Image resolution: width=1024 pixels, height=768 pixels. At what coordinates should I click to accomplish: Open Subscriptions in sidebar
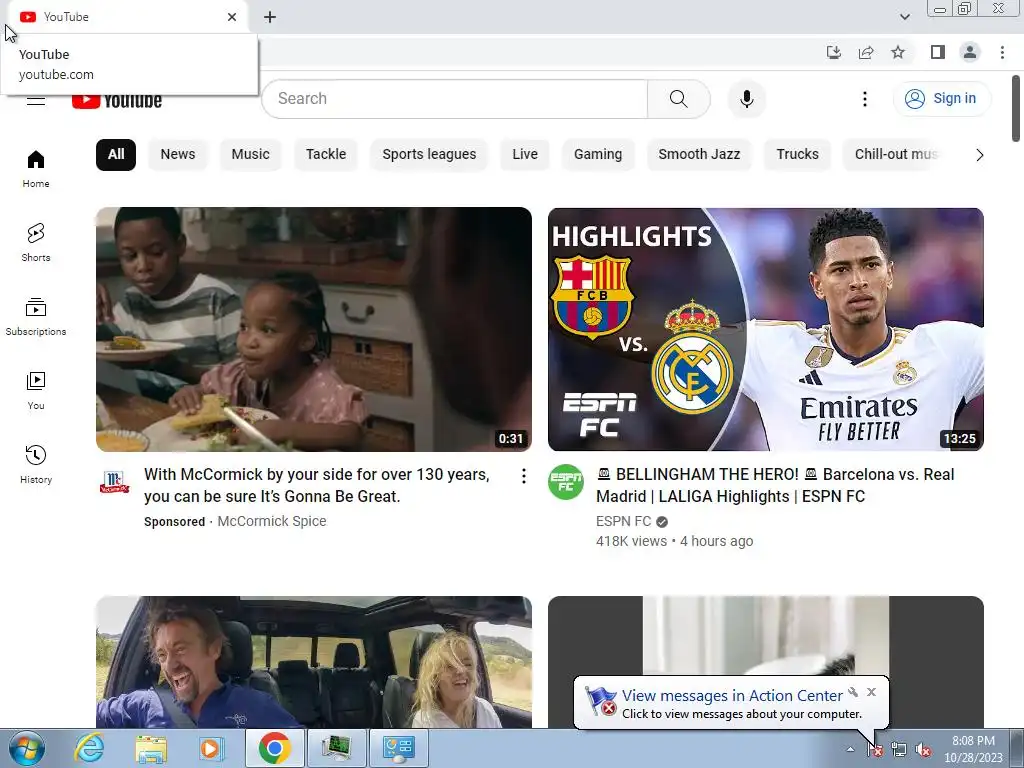coord(36,317)
